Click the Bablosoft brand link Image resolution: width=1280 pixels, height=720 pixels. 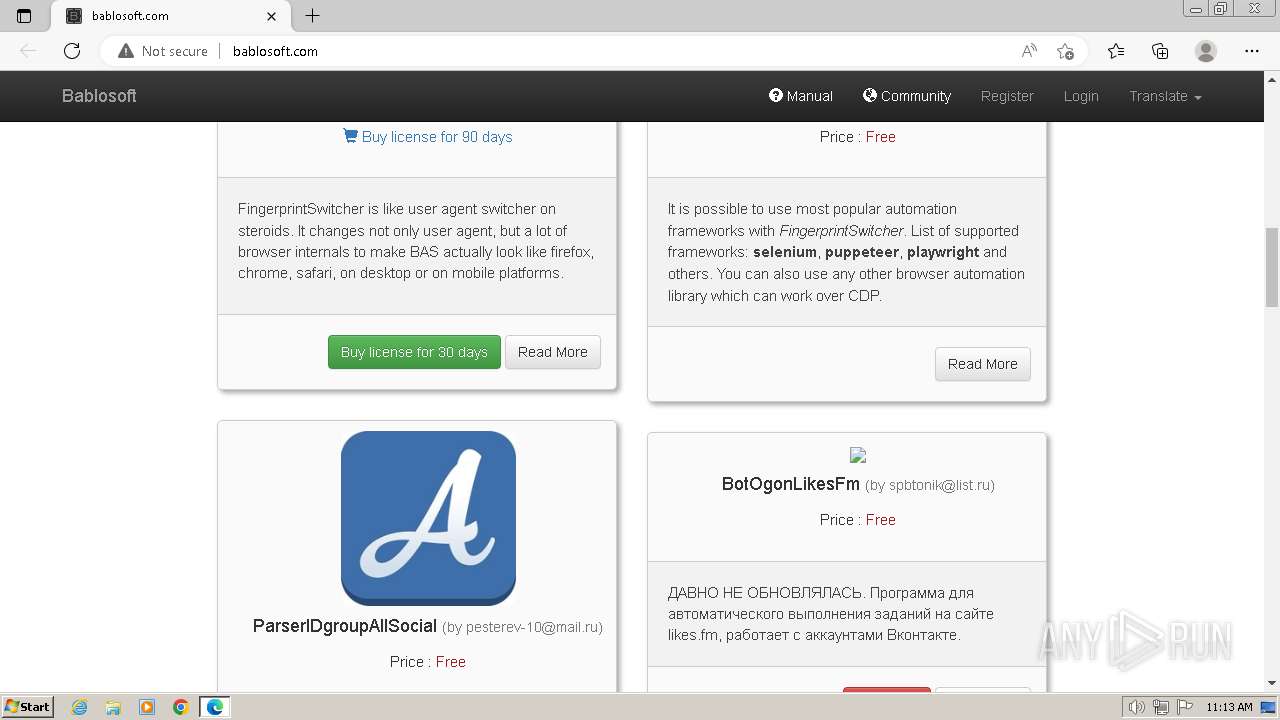coord(99,96)
